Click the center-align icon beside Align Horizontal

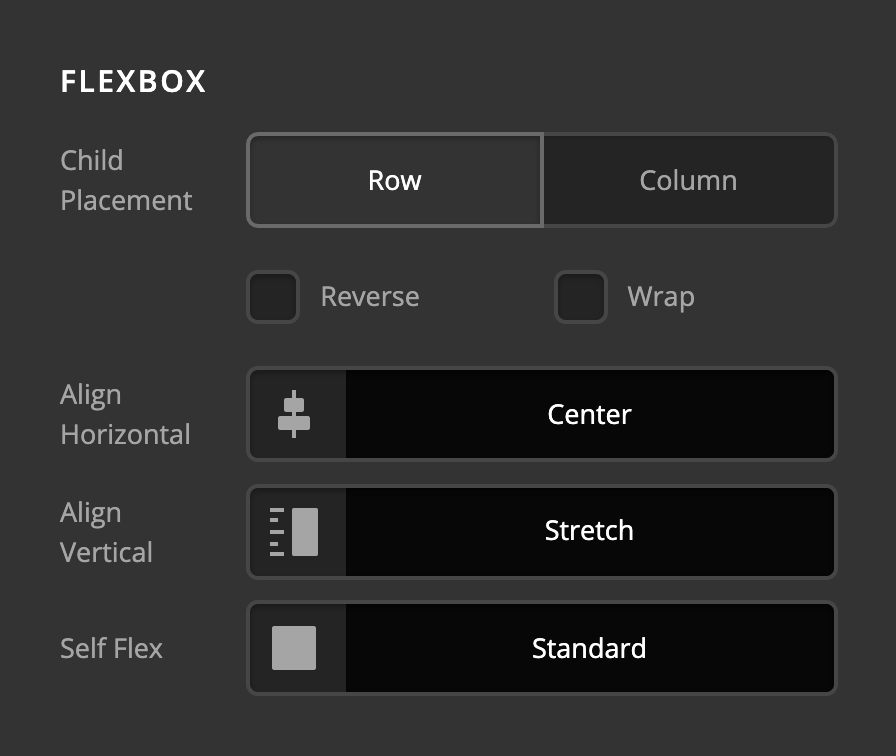point(294,414)
